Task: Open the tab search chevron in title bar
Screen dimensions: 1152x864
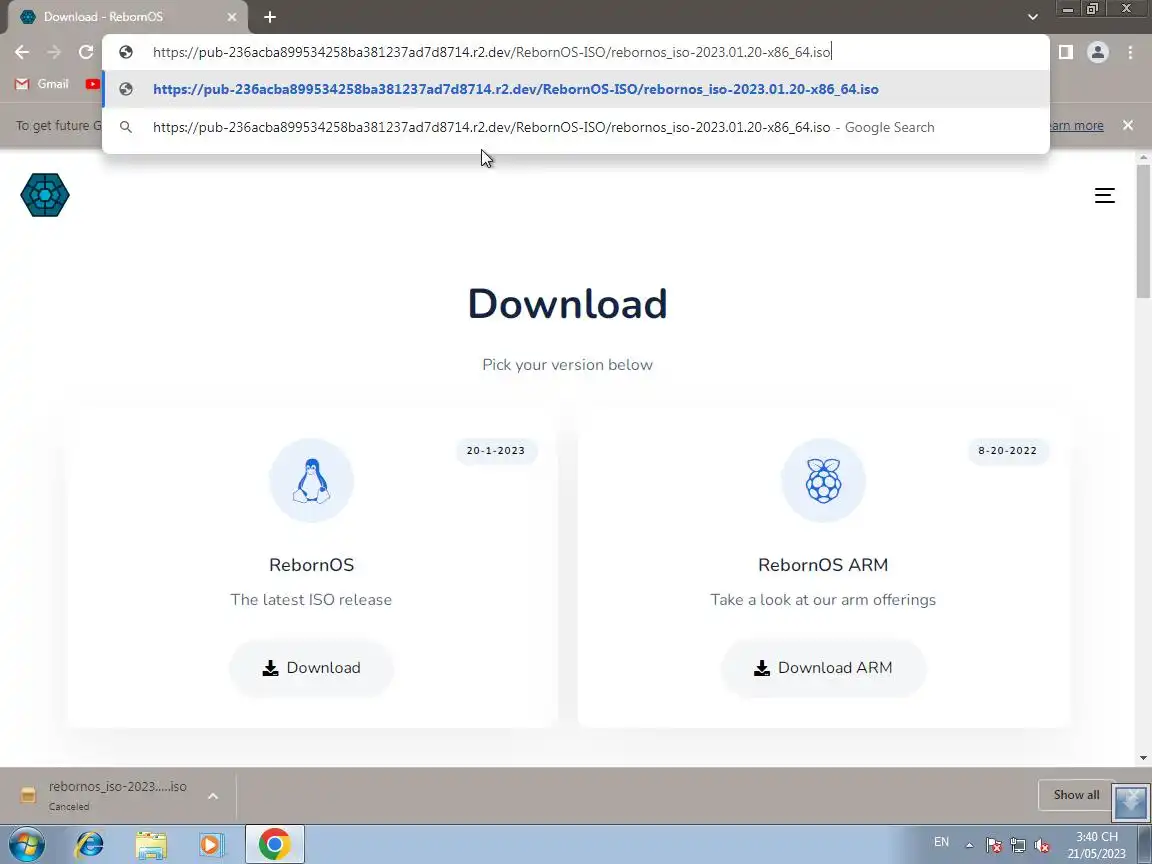Action: coord(1032,17)
